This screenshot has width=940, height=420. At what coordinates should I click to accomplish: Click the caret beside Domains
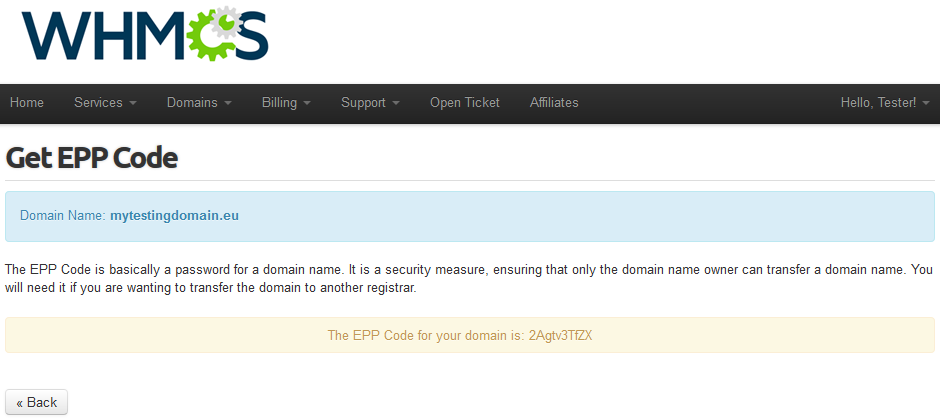click(228, 104)
